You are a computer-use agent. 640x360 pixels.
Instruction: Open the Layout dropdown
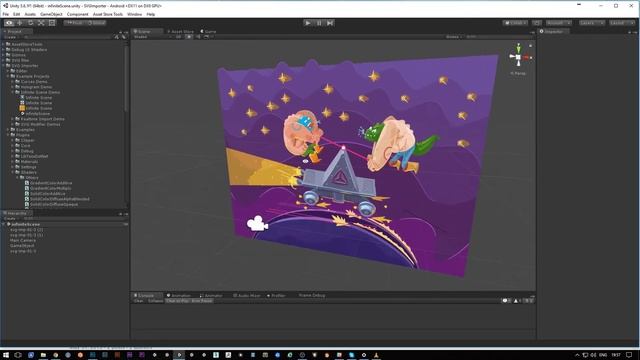(x=622, y=23)
